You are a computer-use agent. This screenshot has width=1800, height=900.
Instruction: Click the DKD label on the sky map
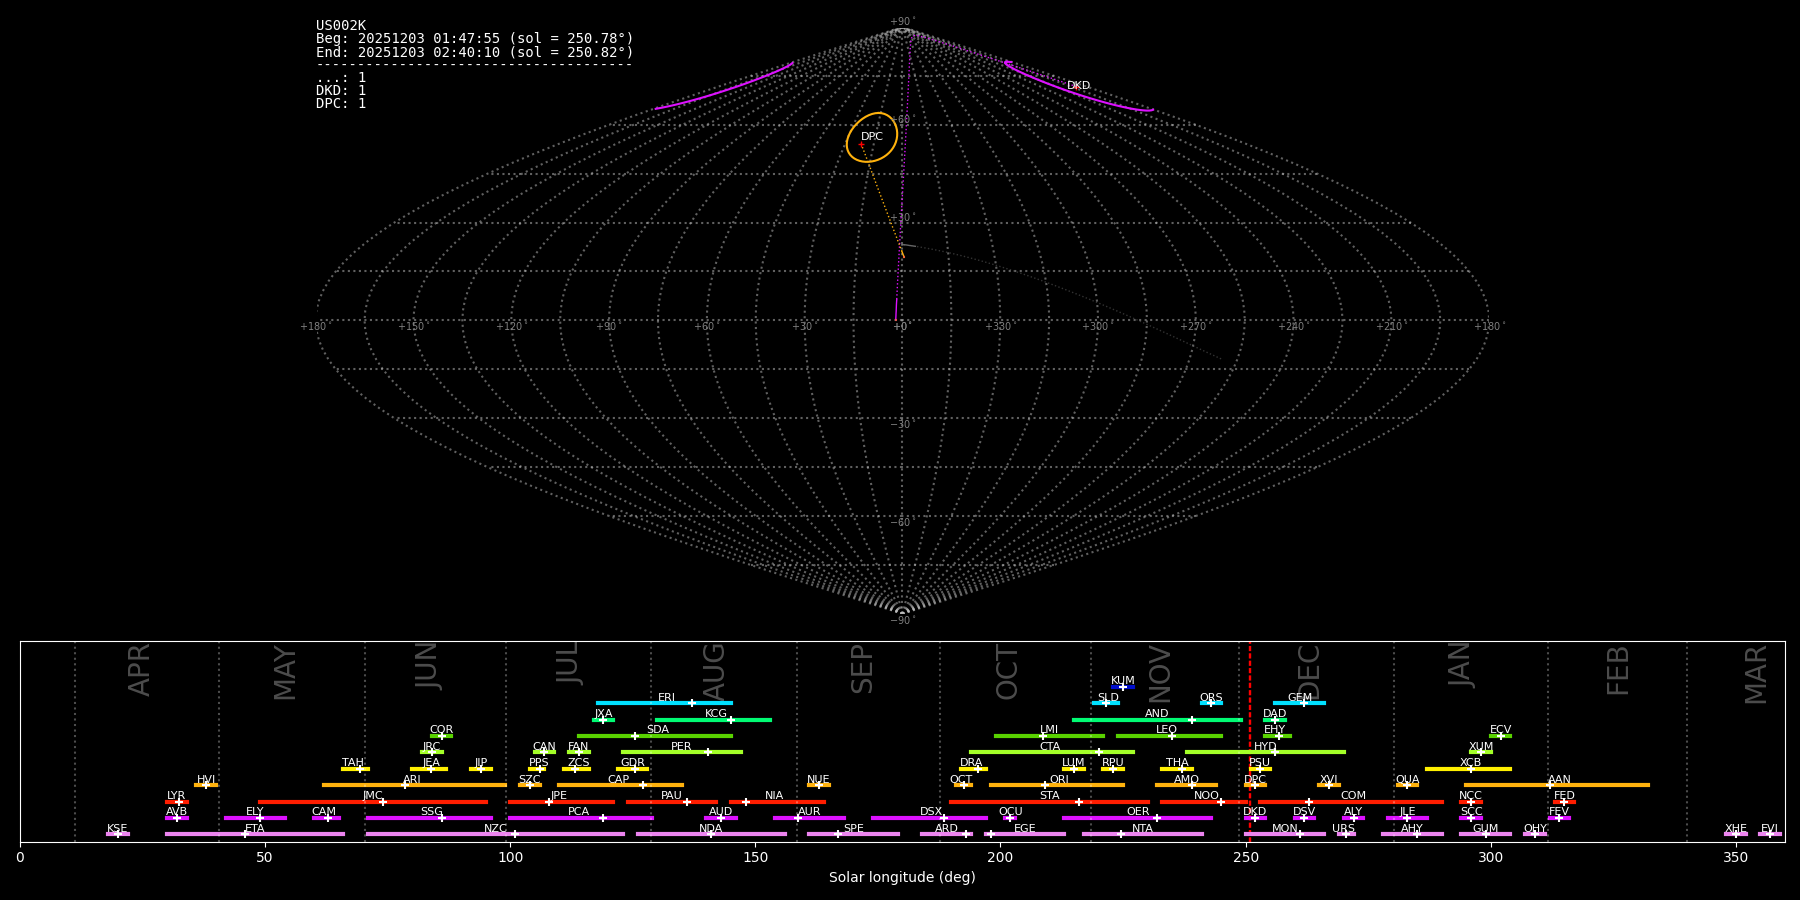[x=1078, y=86]
